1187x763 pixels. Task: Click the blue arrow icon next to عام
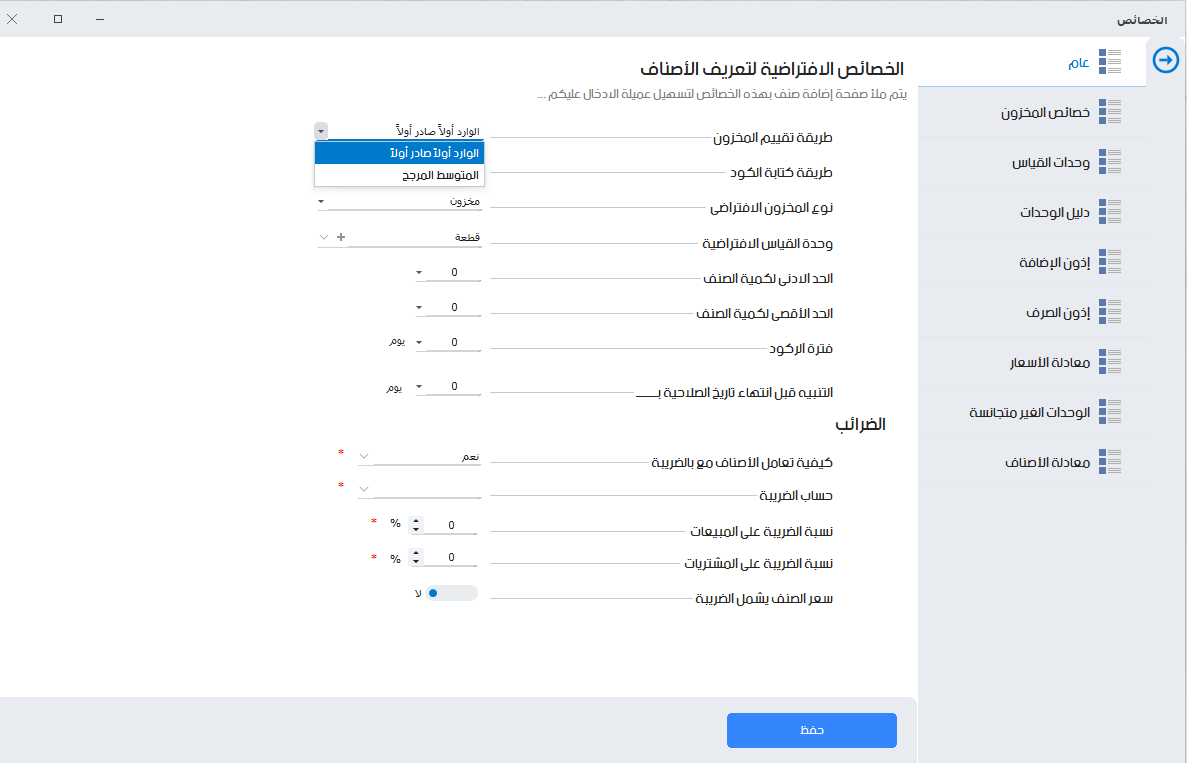(x=1165, y=59)
